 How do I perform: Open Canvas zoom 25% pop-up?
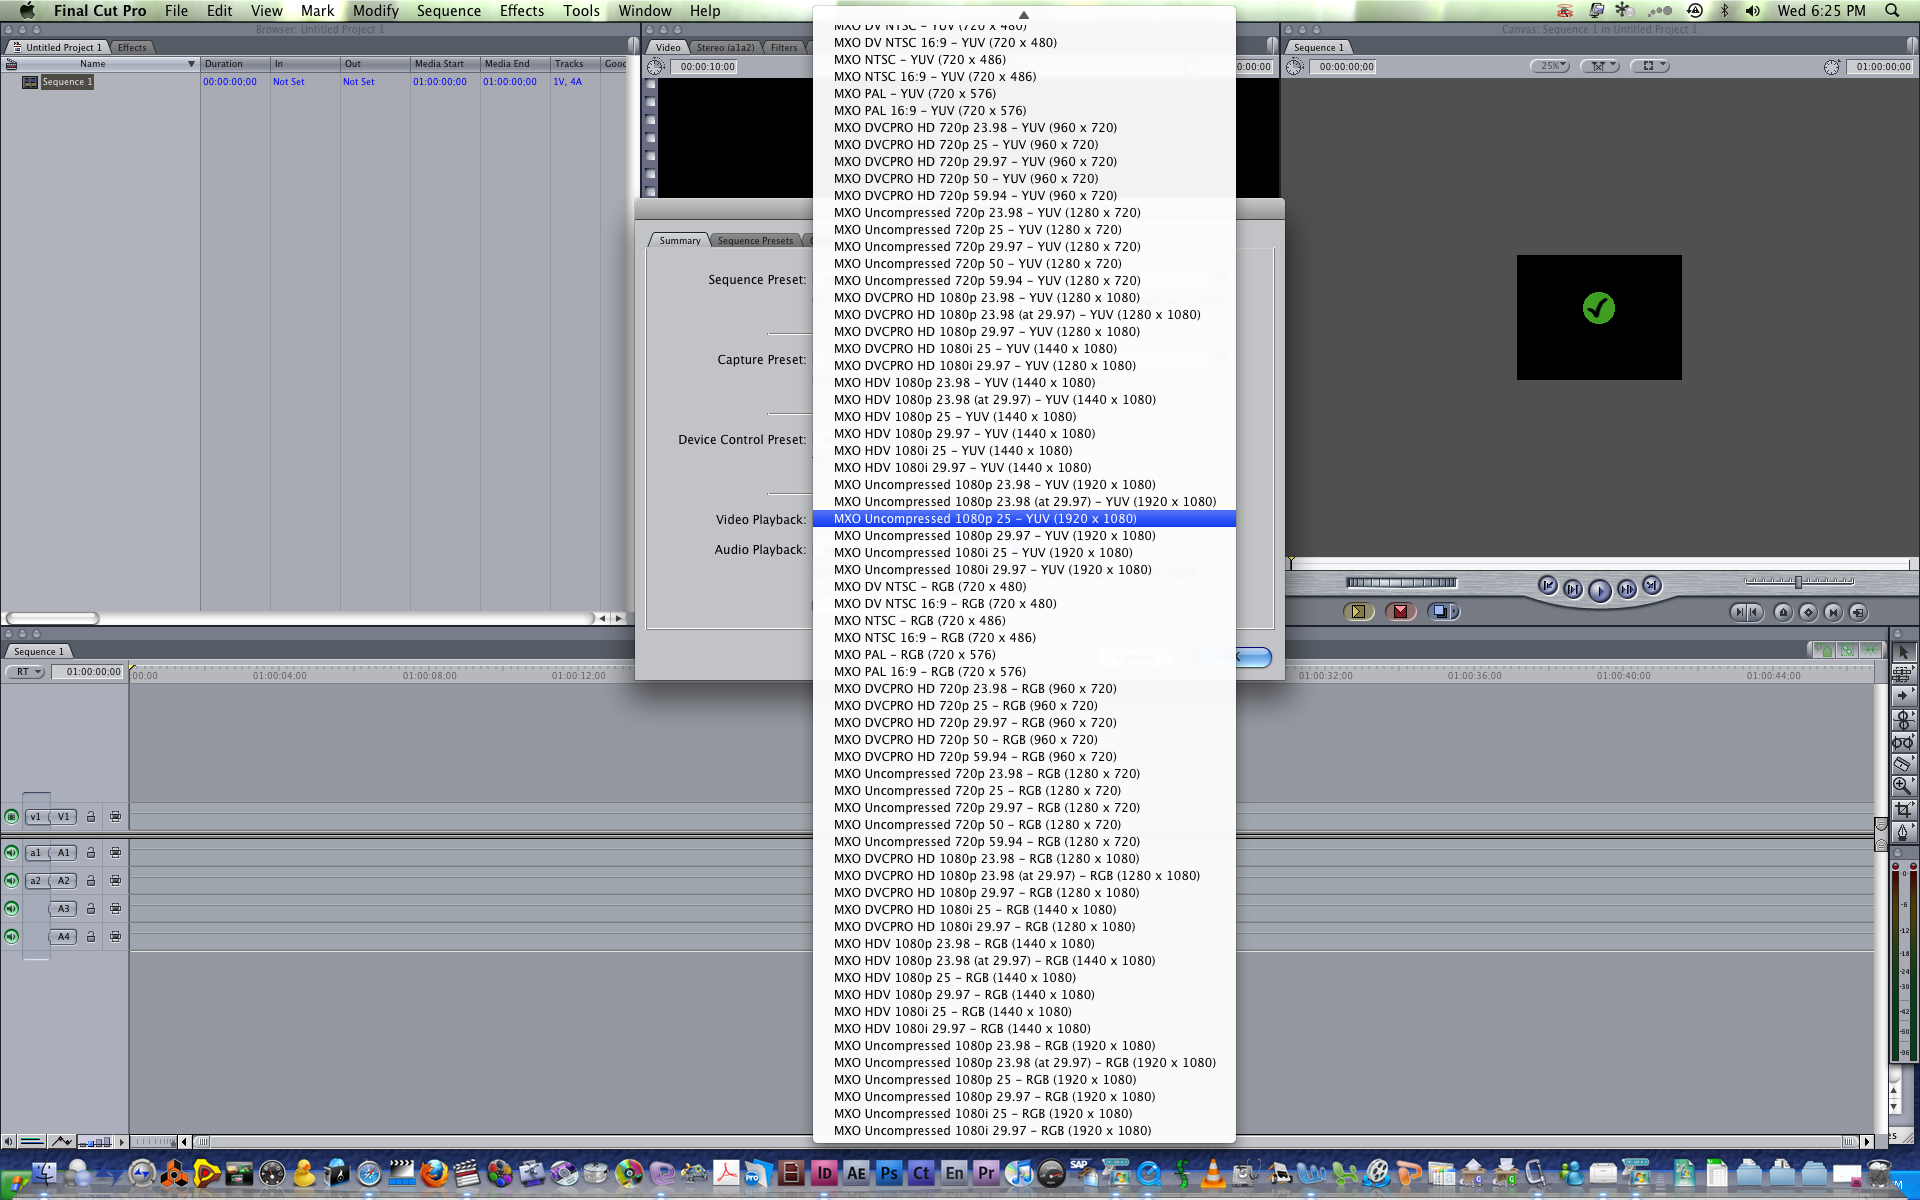click(1550, 66)
